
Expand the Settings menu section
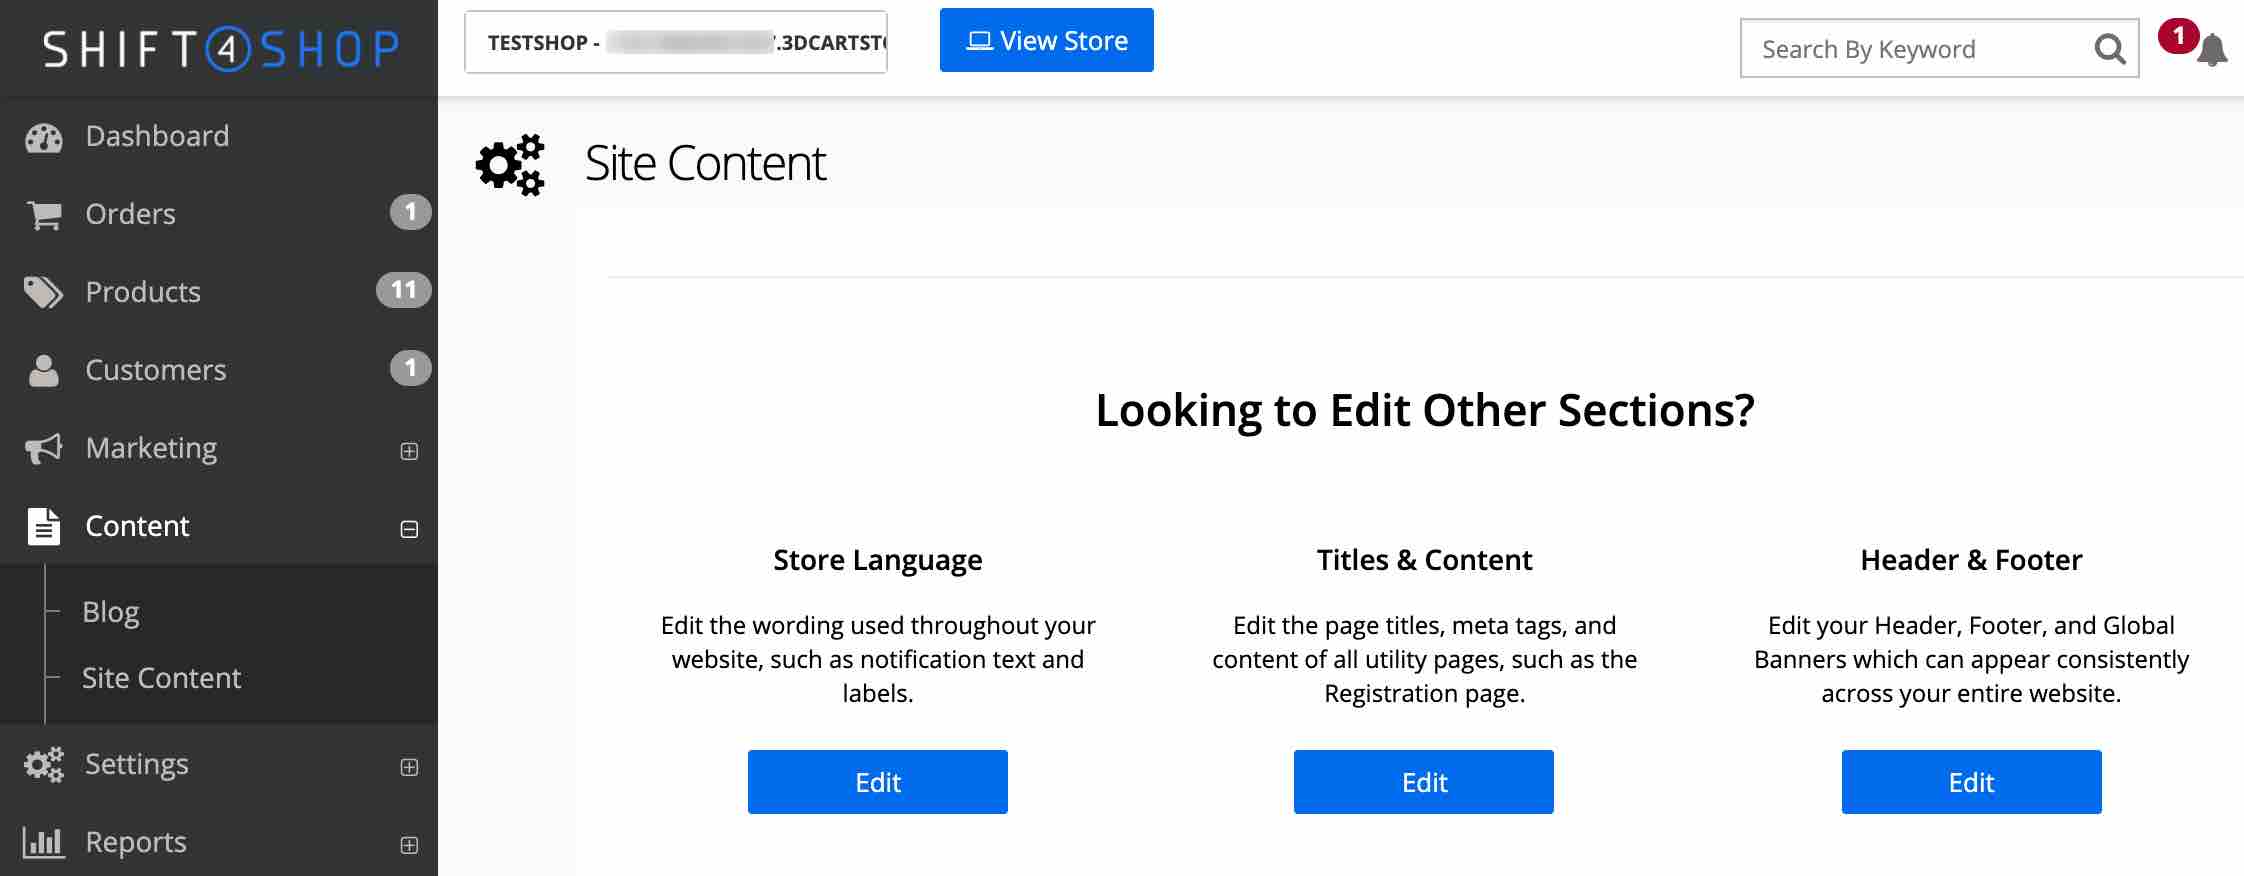click(x=409, y=767)
